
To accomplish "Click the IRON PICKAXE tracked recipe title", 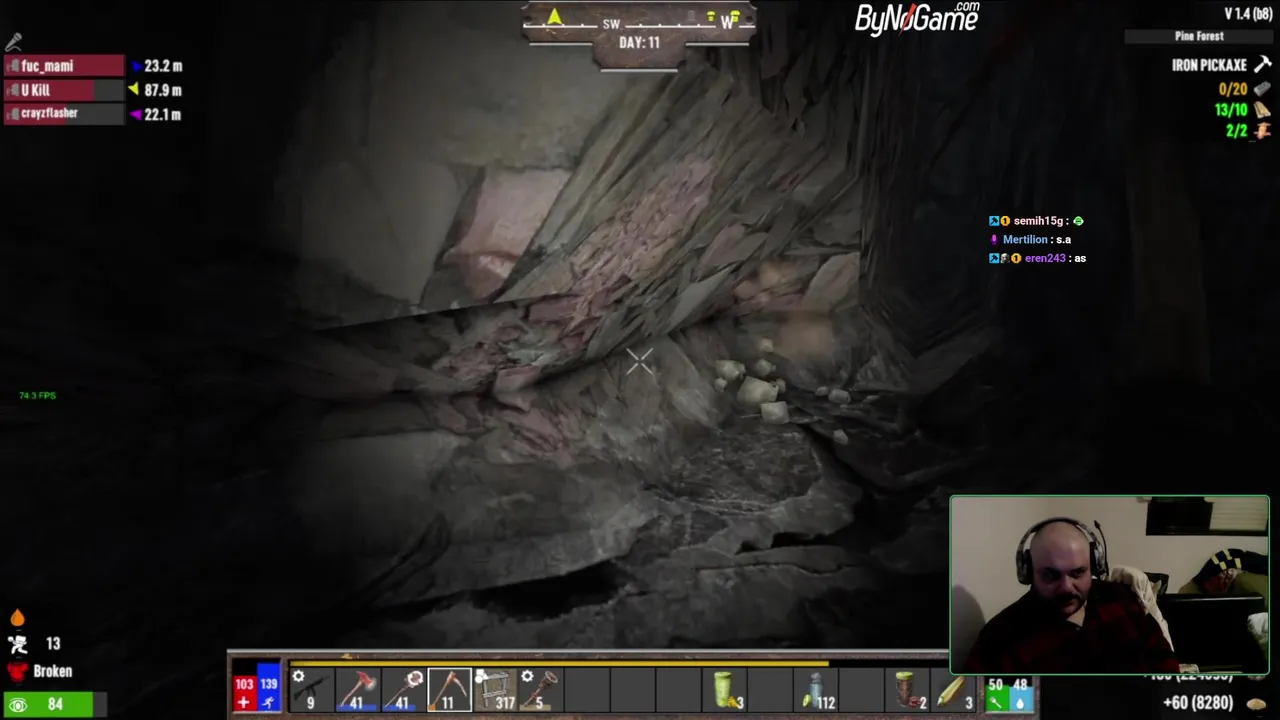I will pos(1209,65).
